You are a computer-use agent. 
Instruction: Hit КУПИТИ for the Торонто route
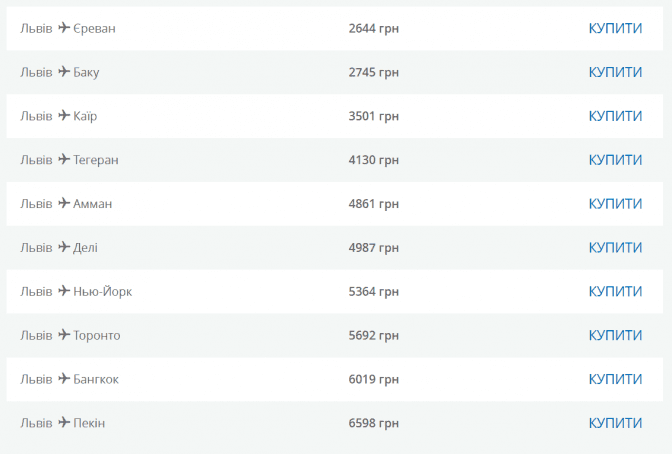(615, 335)
